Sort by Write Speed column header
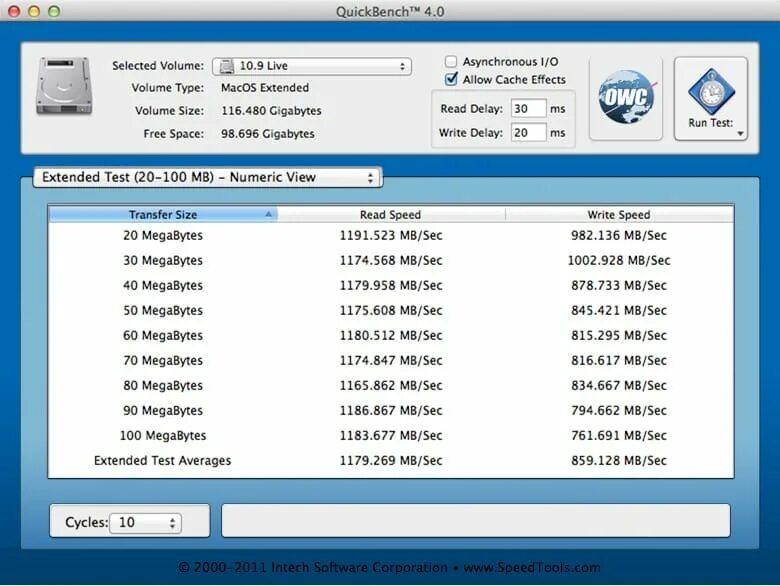Screen dimensions: 780x586 619,214
